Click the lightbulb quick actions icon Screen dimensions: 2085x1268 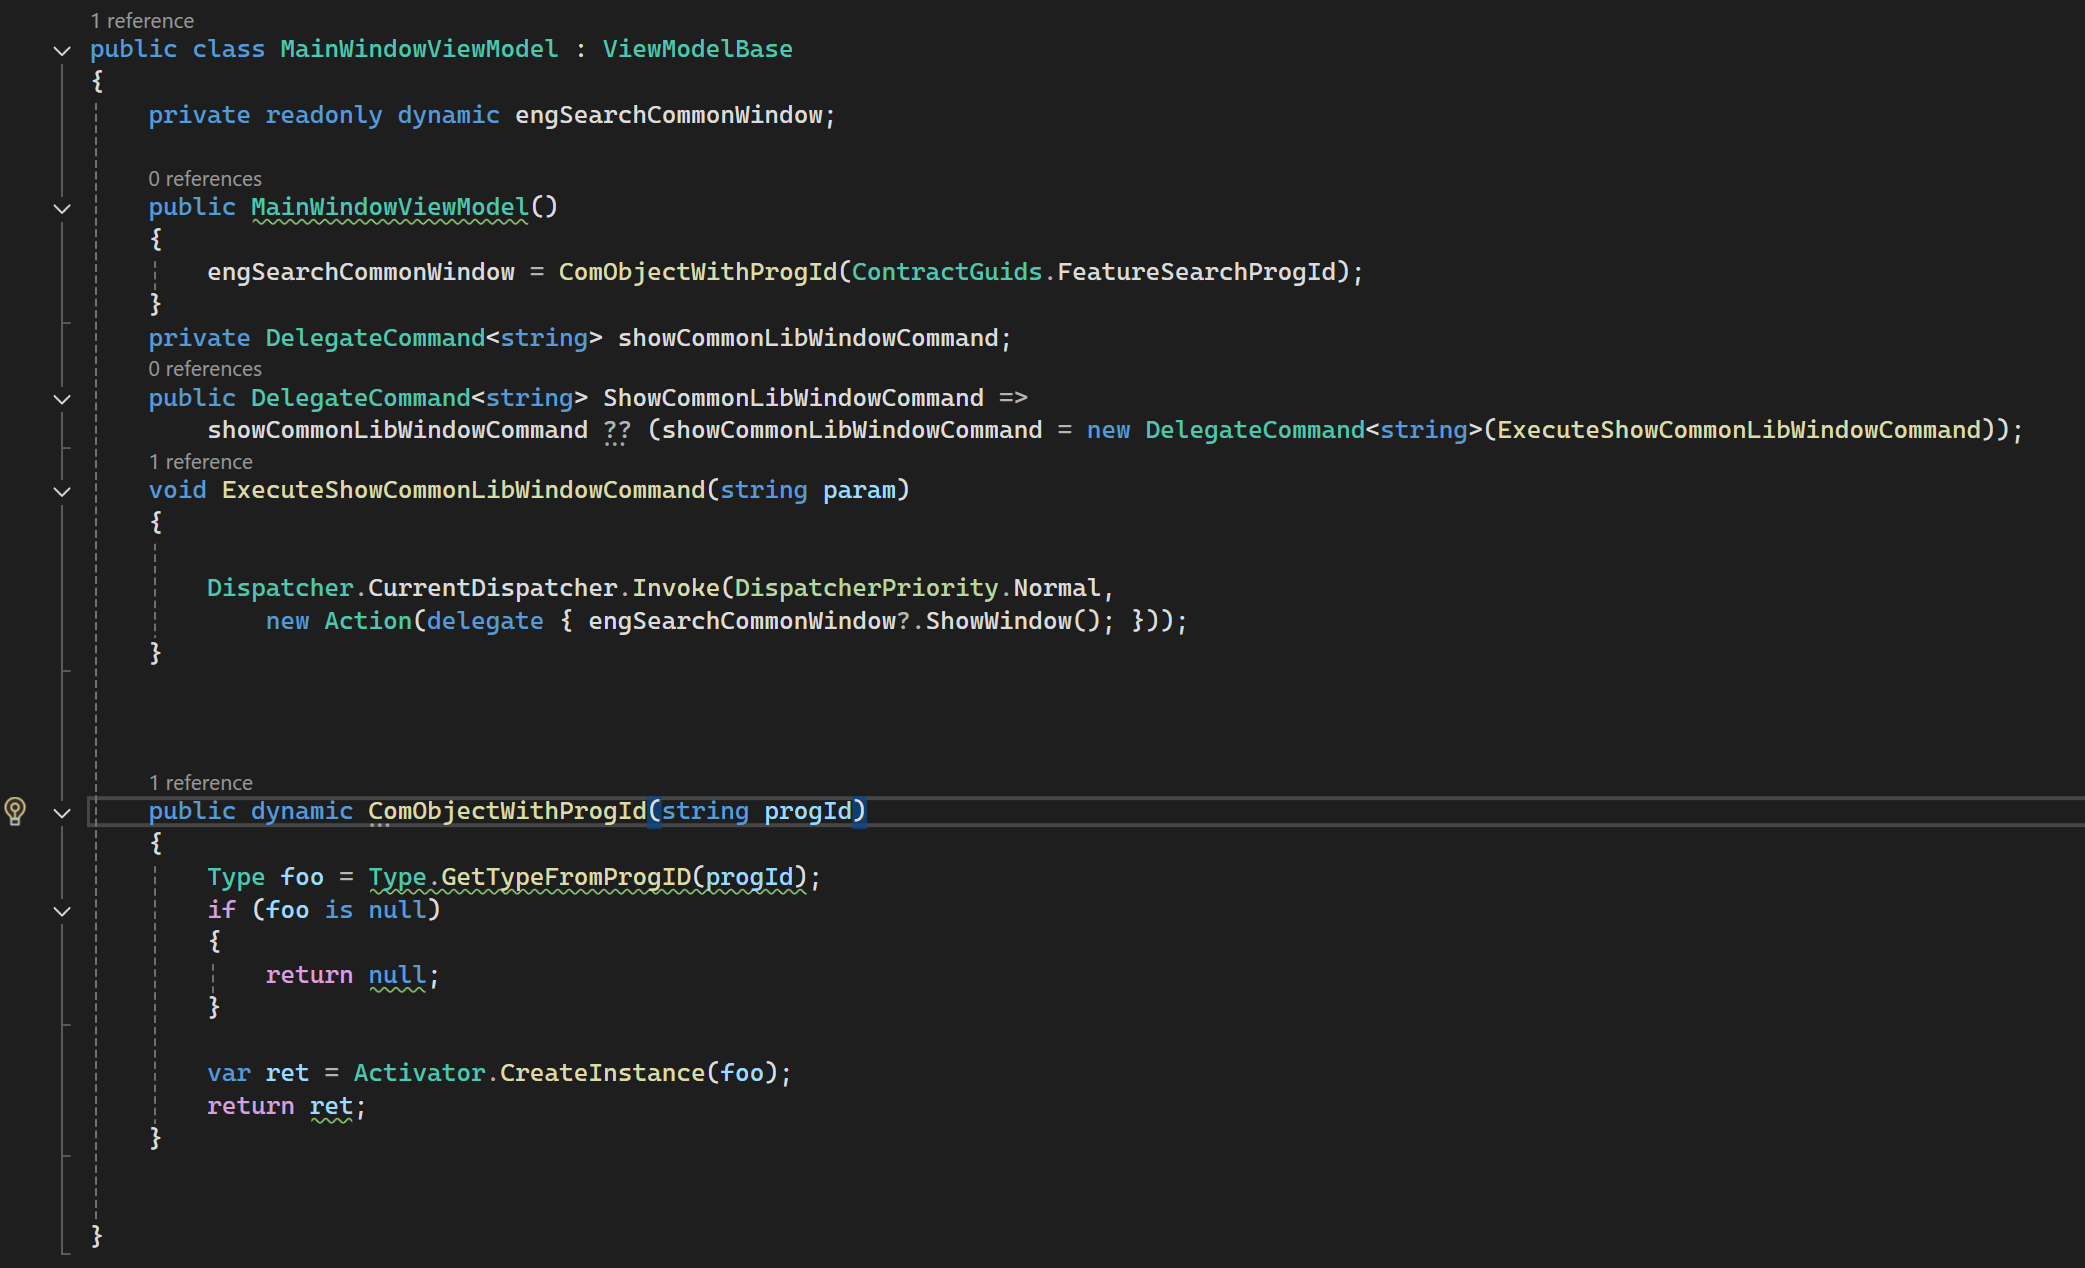tap(15, 810)
